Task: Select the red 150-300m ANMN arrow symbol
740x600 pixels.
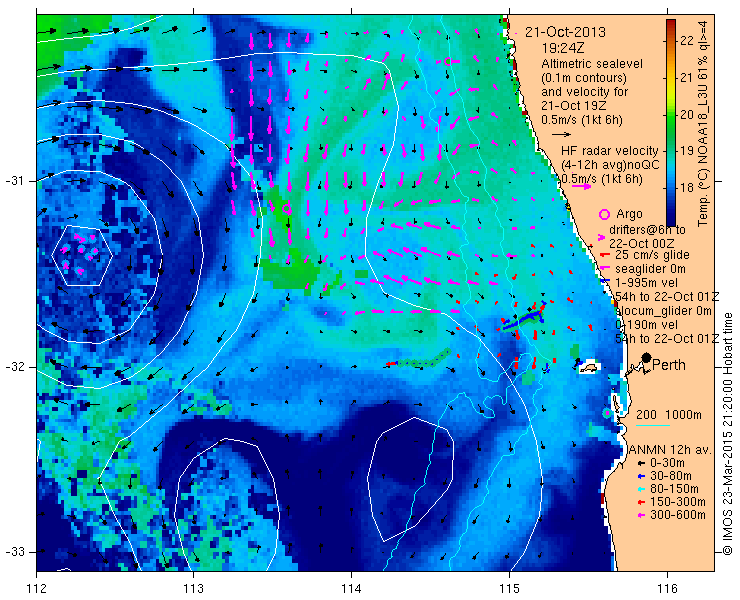Action: (640, 502)
